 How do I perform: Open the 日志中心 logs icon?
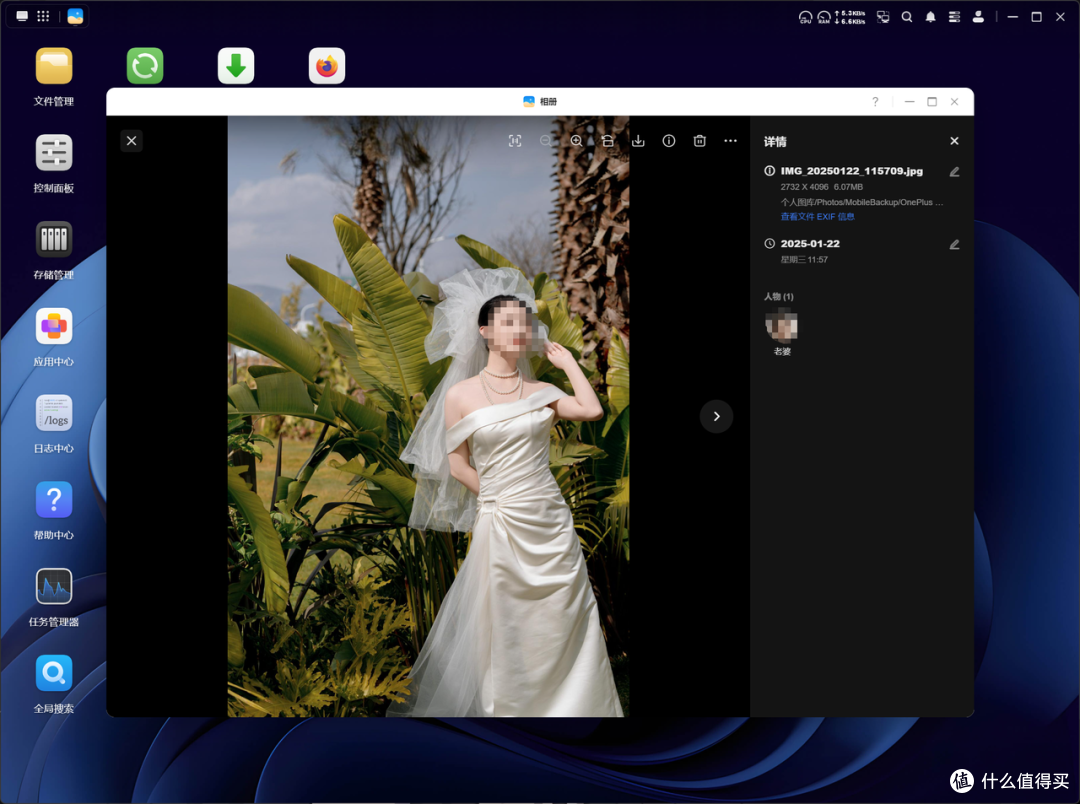[54, 413]
